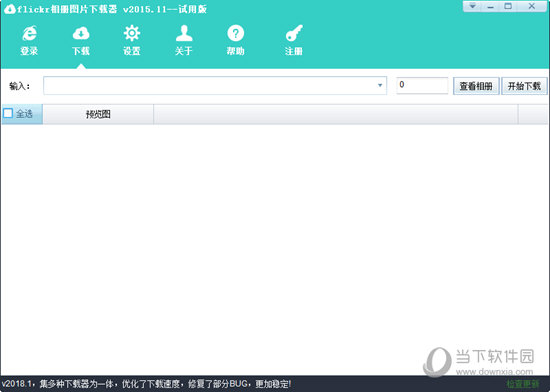Toggle the 全选 select-all checkbox
Screen dimensions: 550x392
8,113
